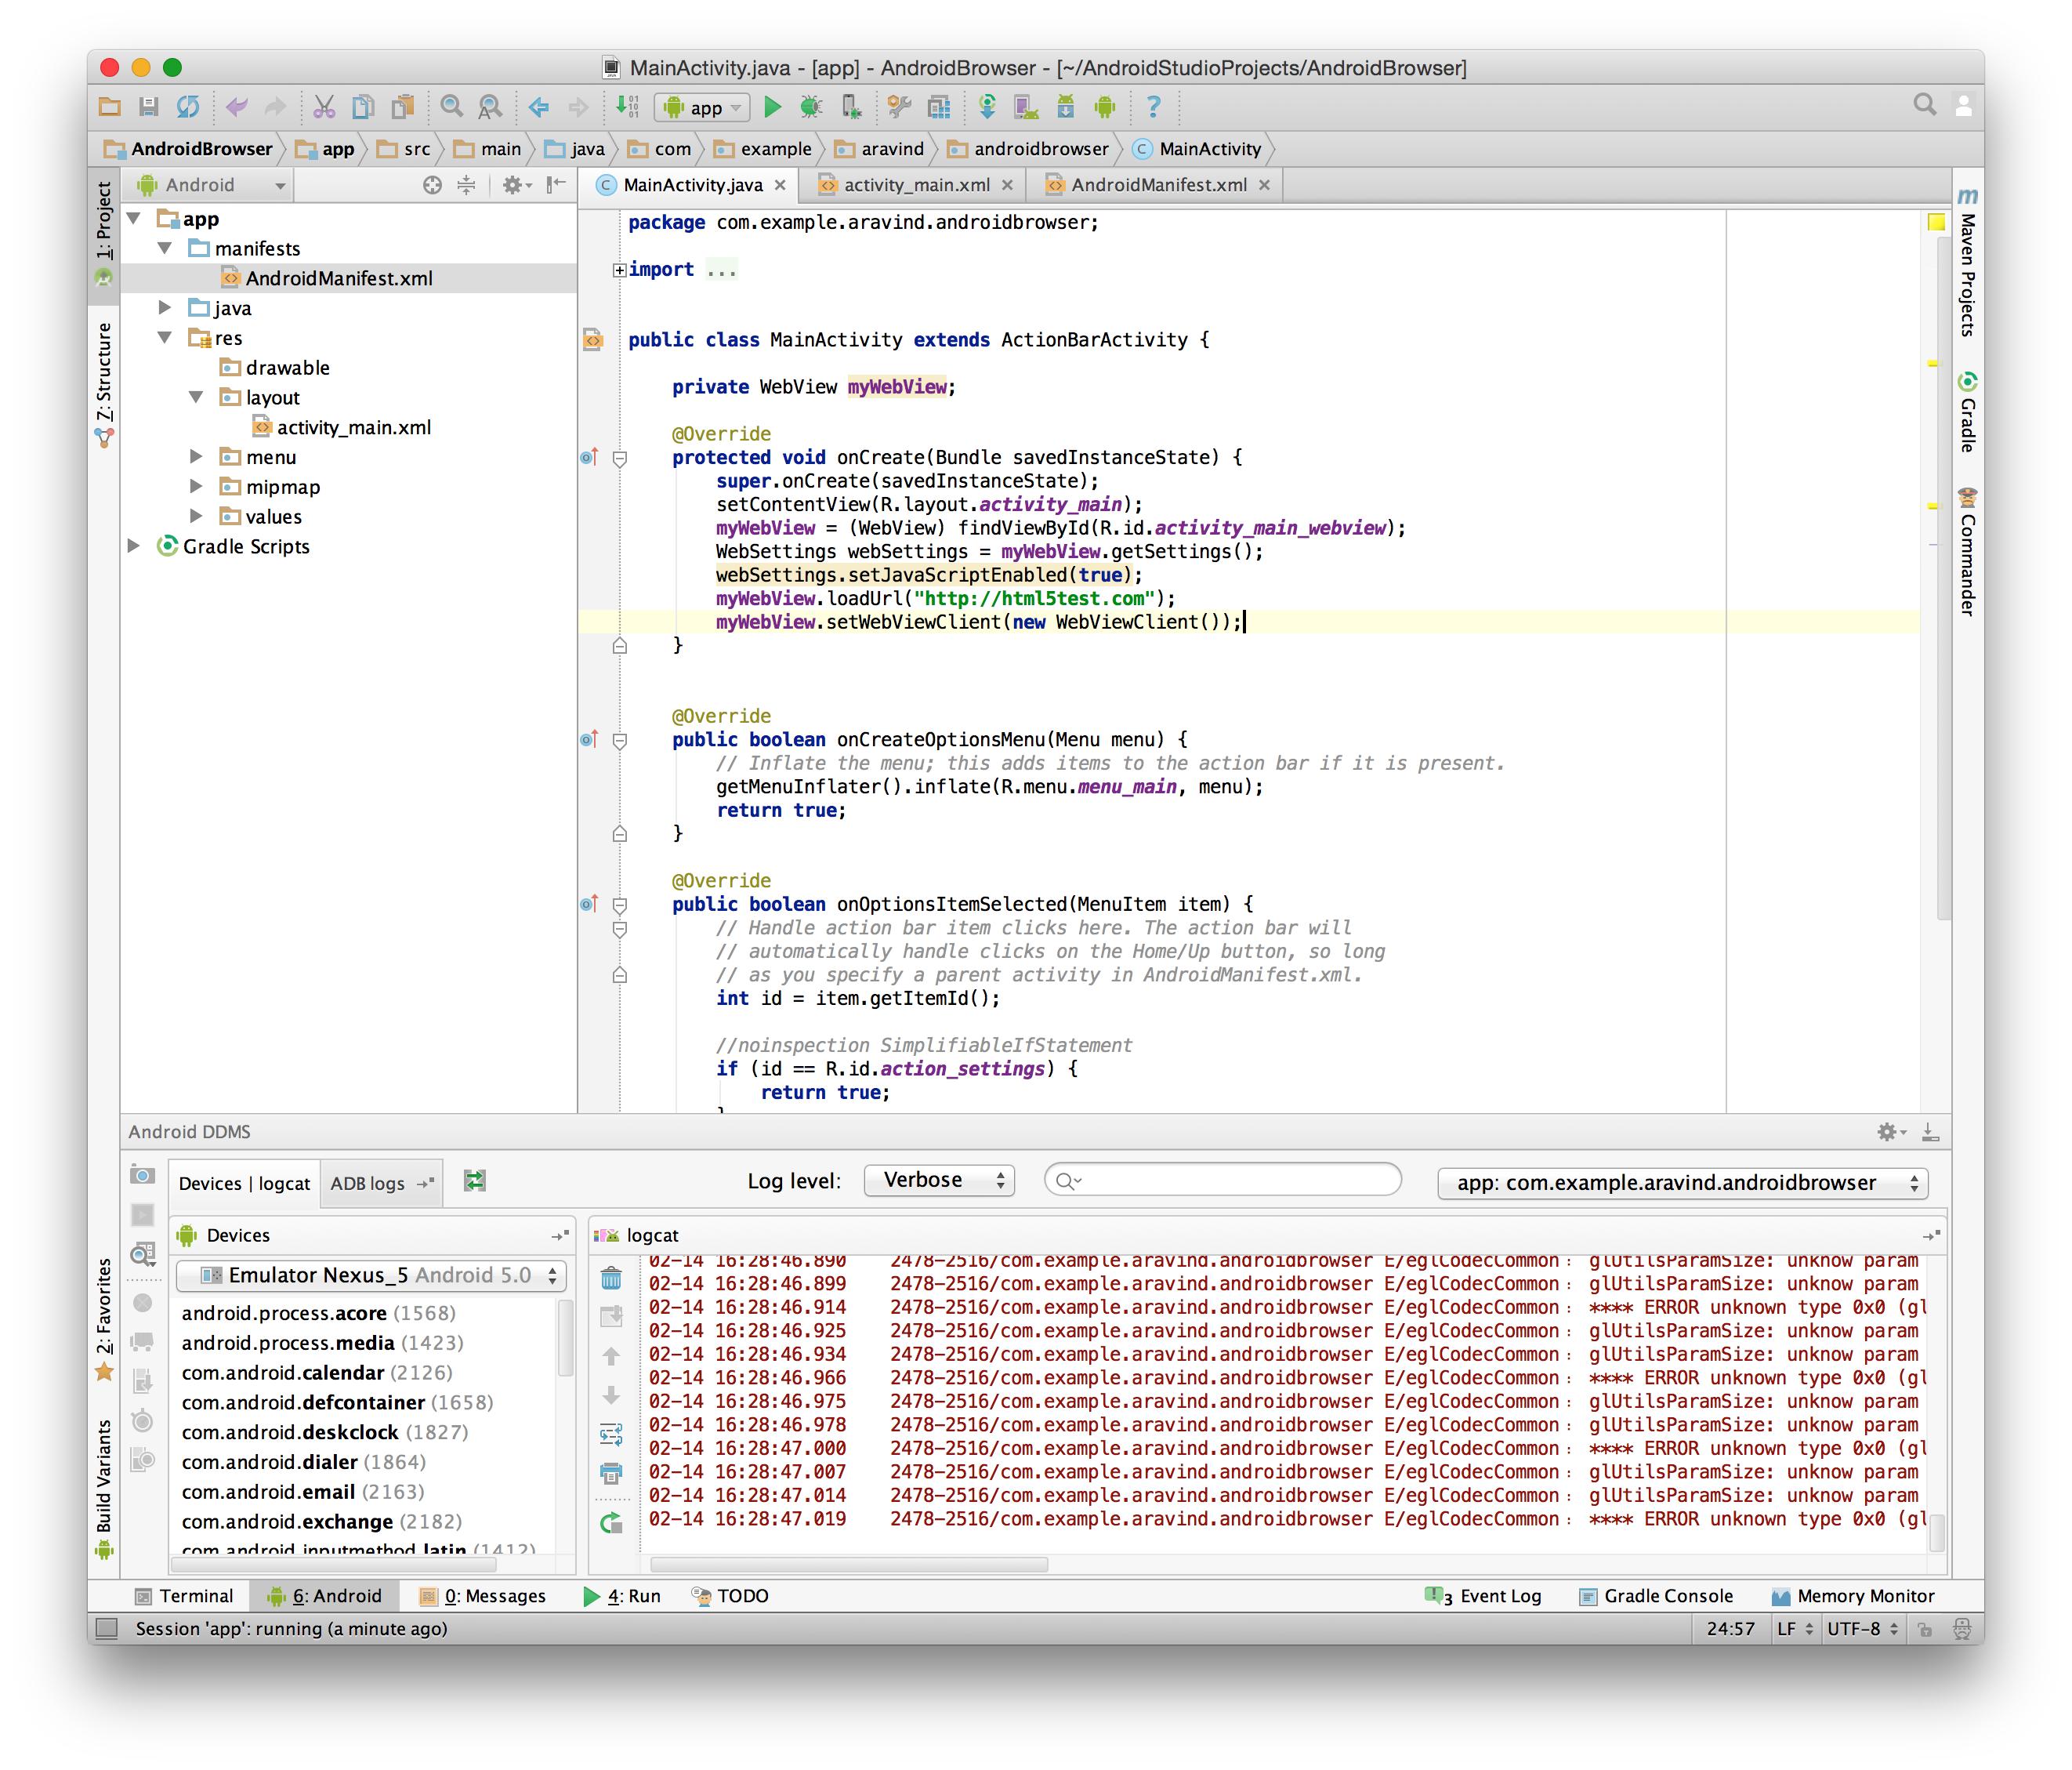This screenshot has height=1770, width=2072.
Task: Switch to the activity_main.xml editor tab
Action: [915, 185]
